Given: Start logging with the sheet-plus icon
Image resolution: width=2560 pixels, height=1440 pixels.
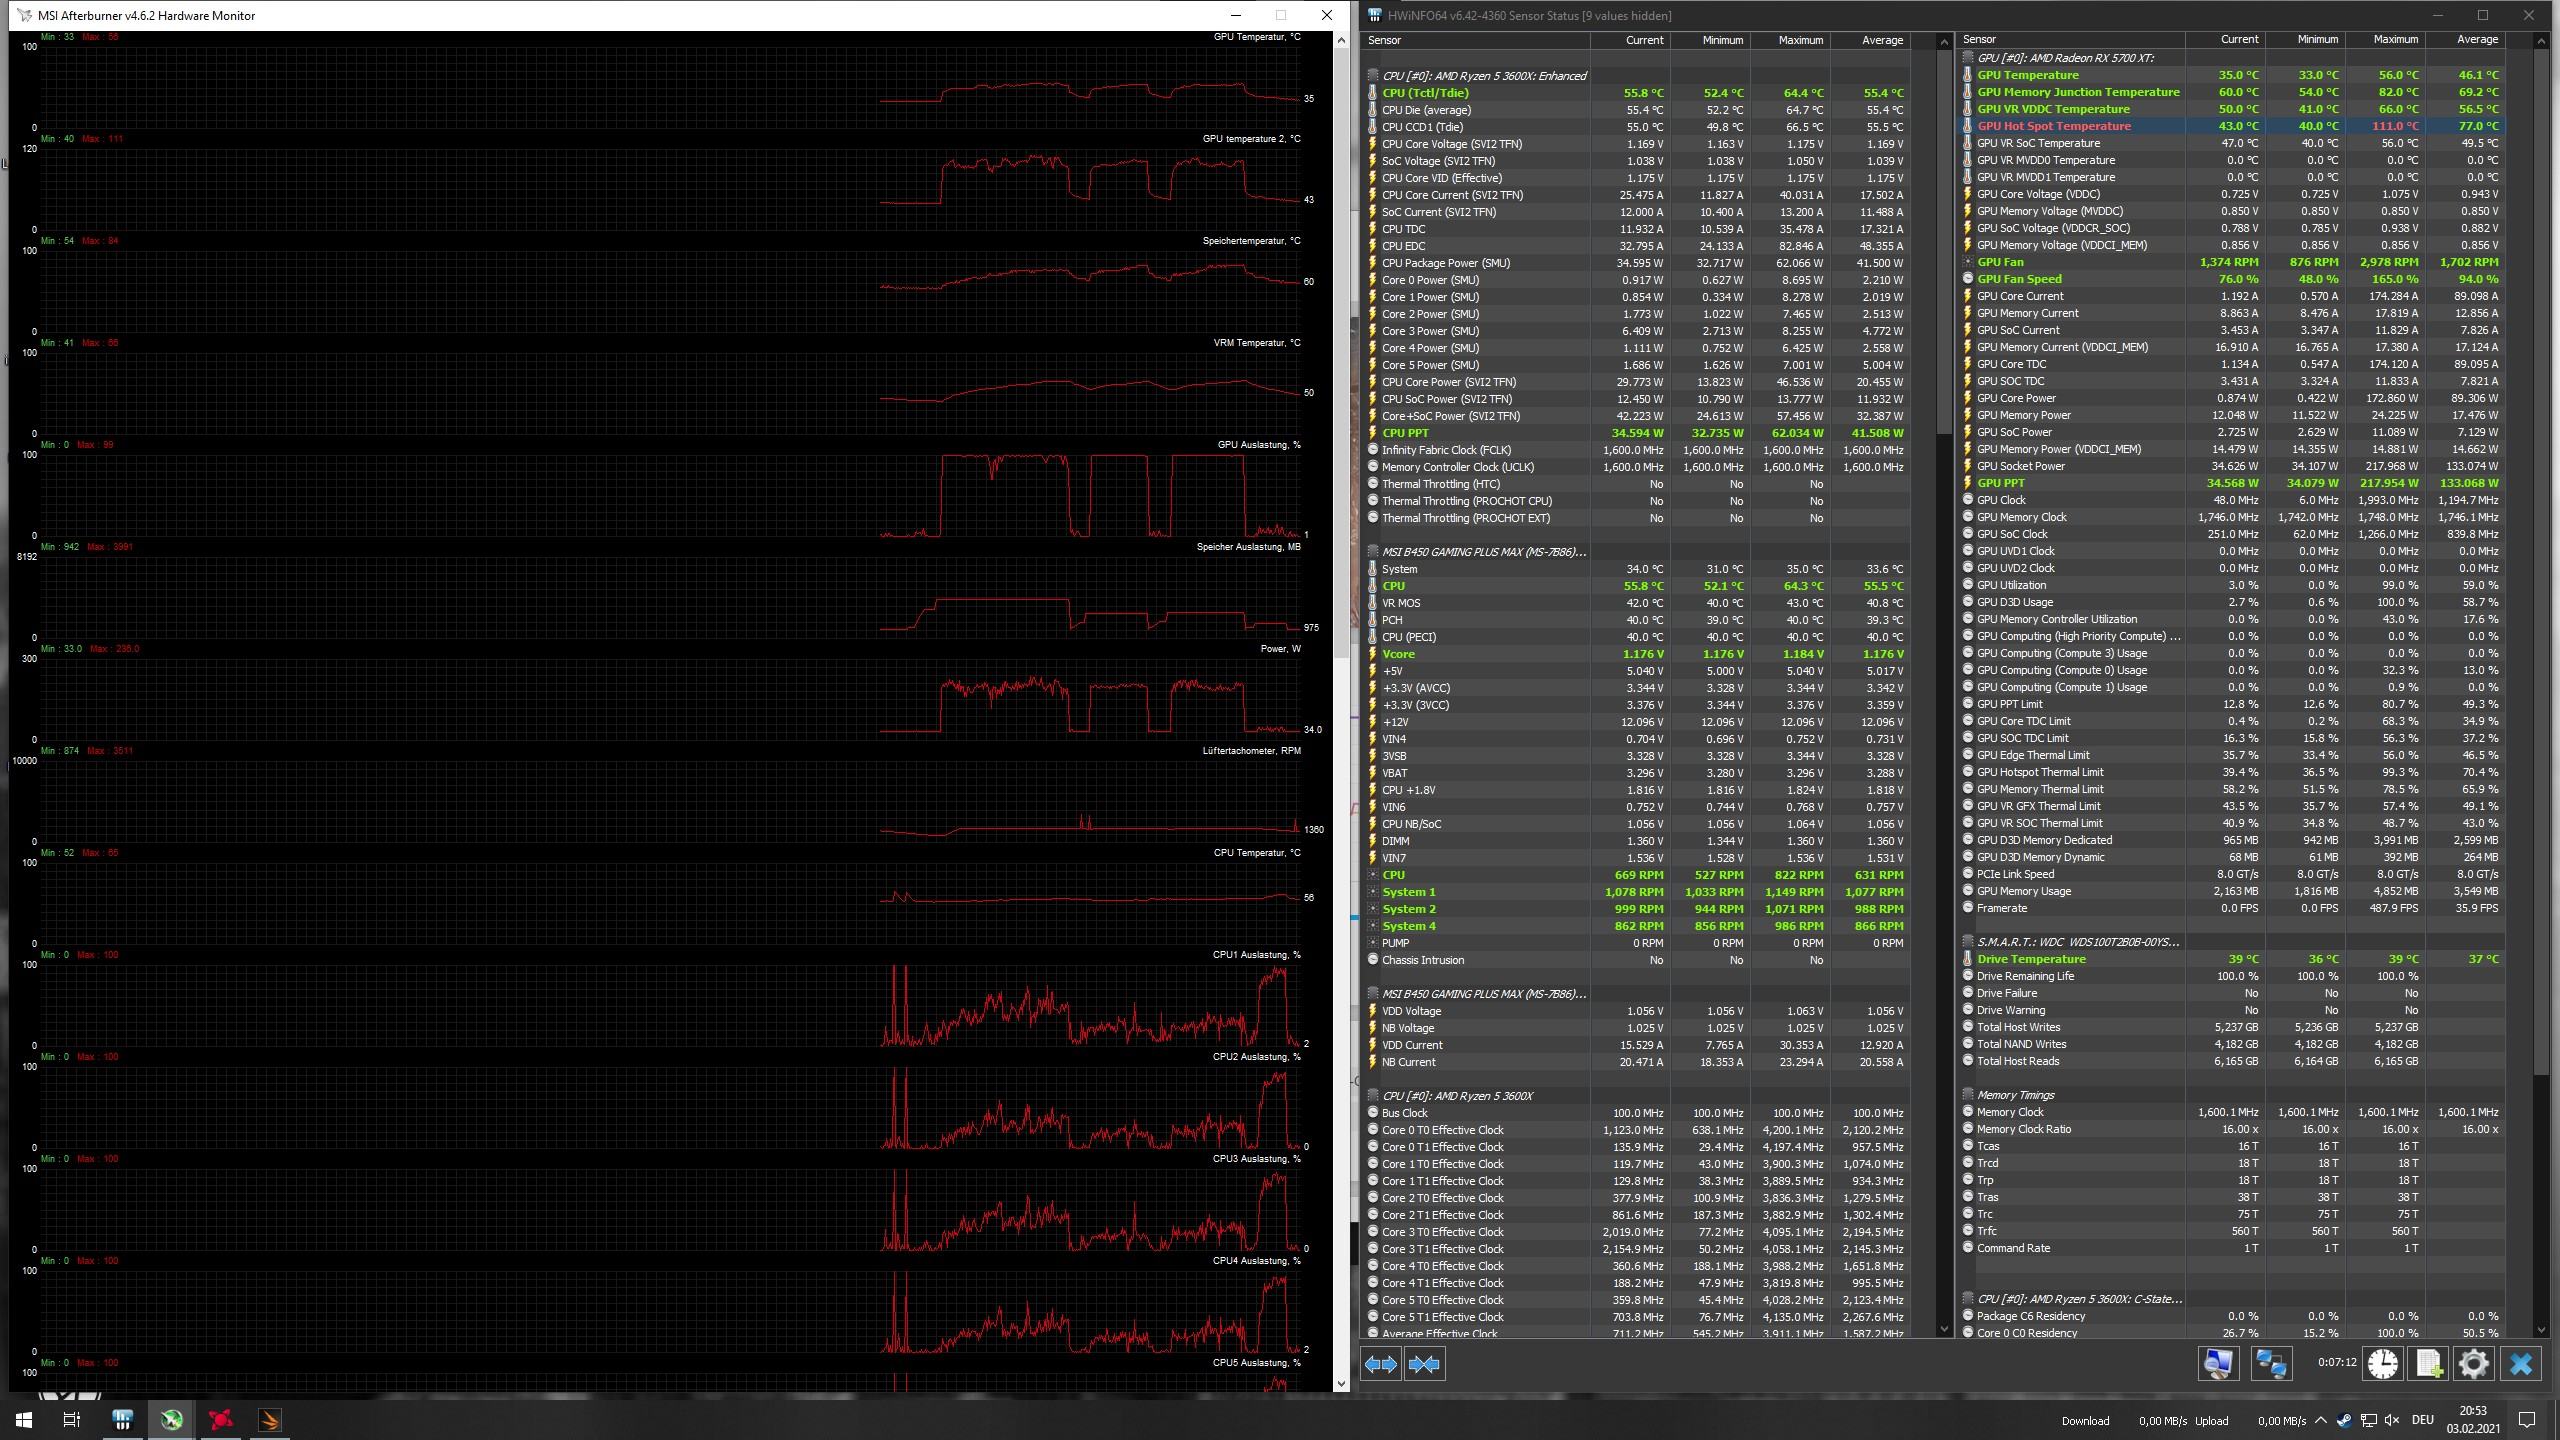Looking at the screenshot, I should pyautogui.click(x=2429, y=1364).
